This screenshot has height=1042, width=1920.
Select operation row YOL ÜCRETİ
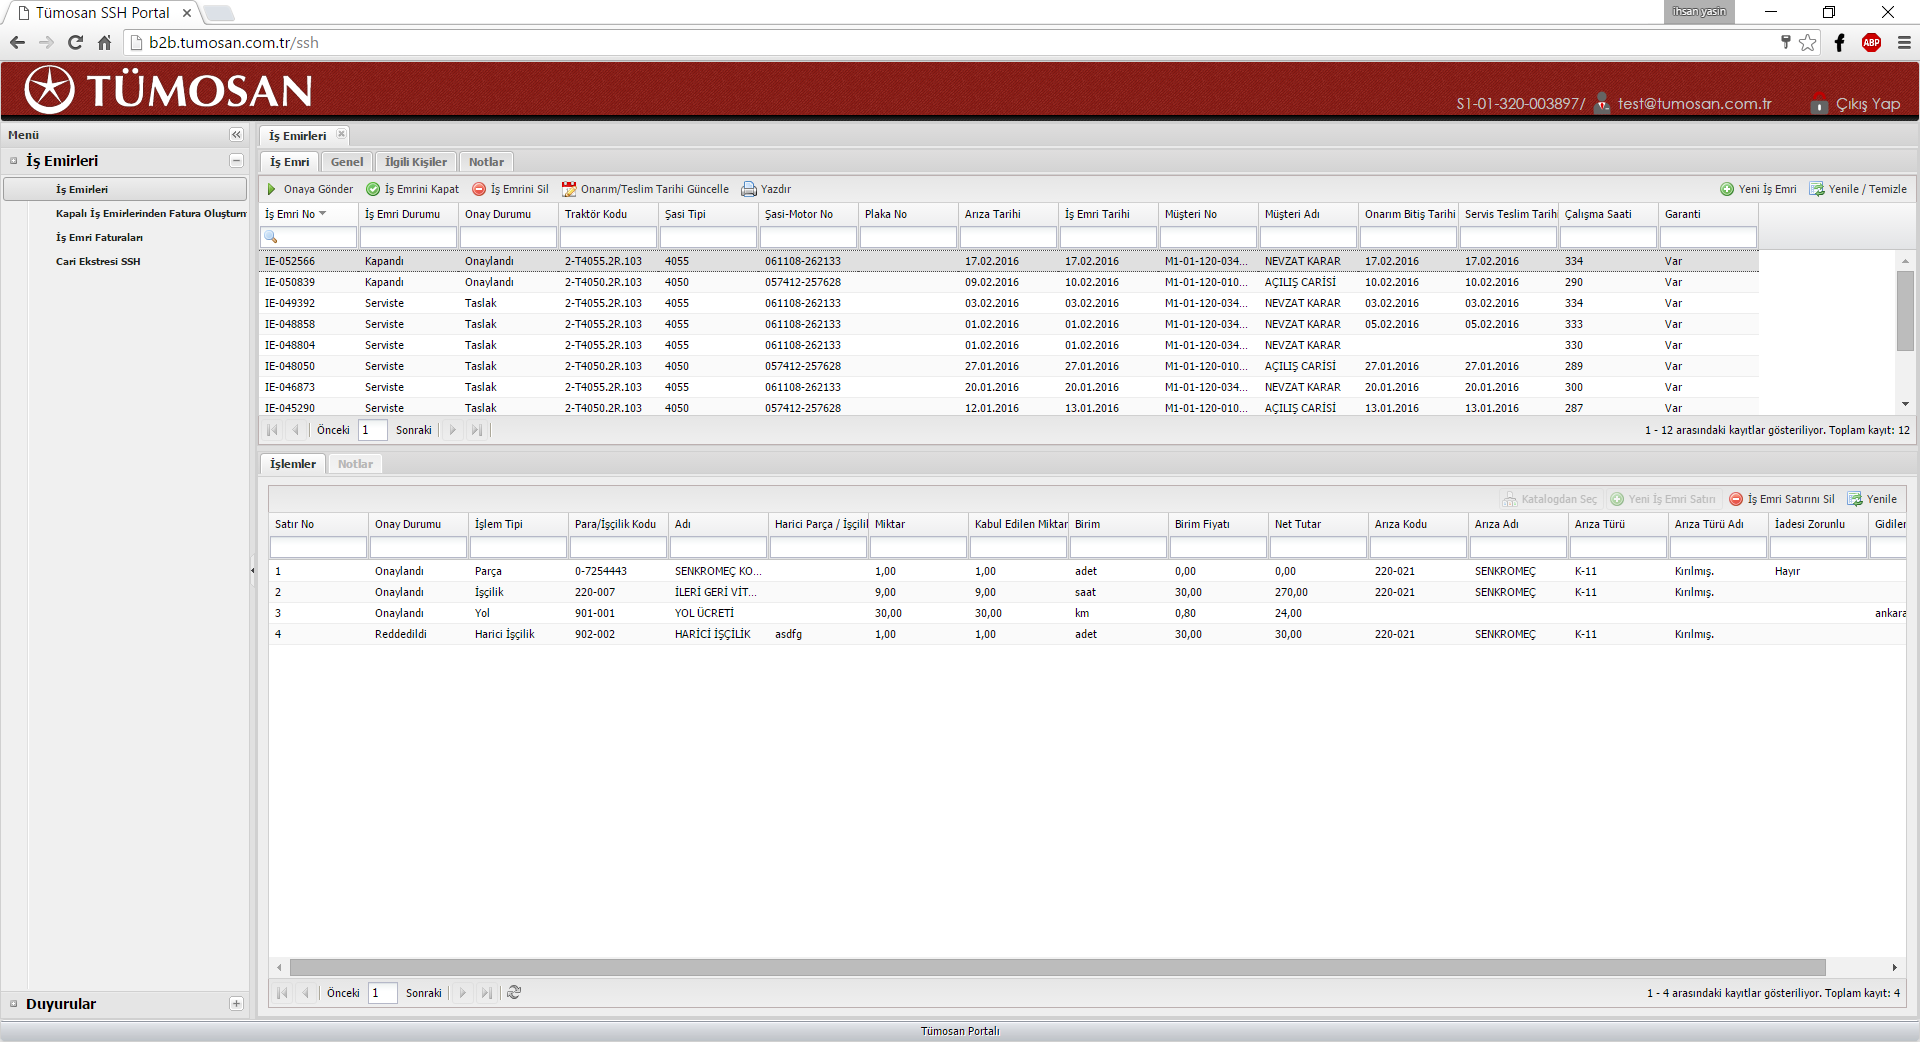[x=1087, y=613]
